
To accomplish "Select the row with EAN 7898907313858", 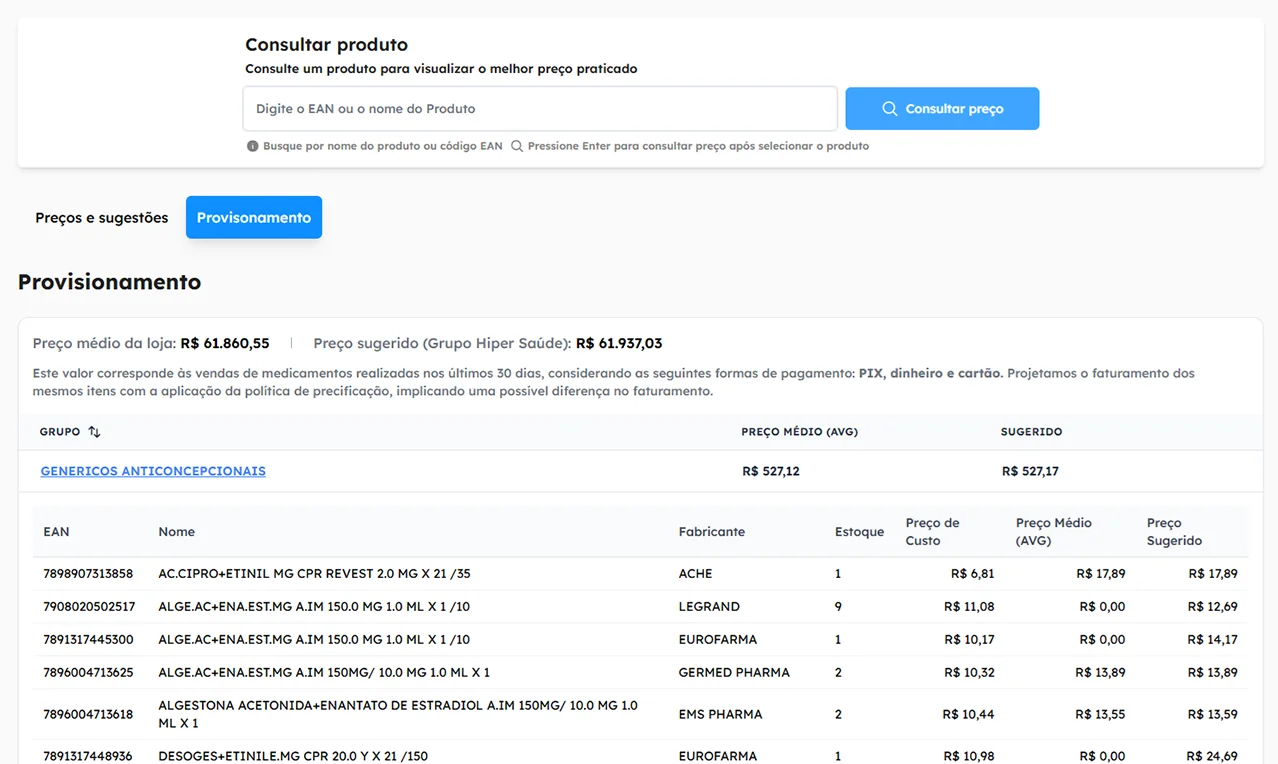I will [88, 574].
